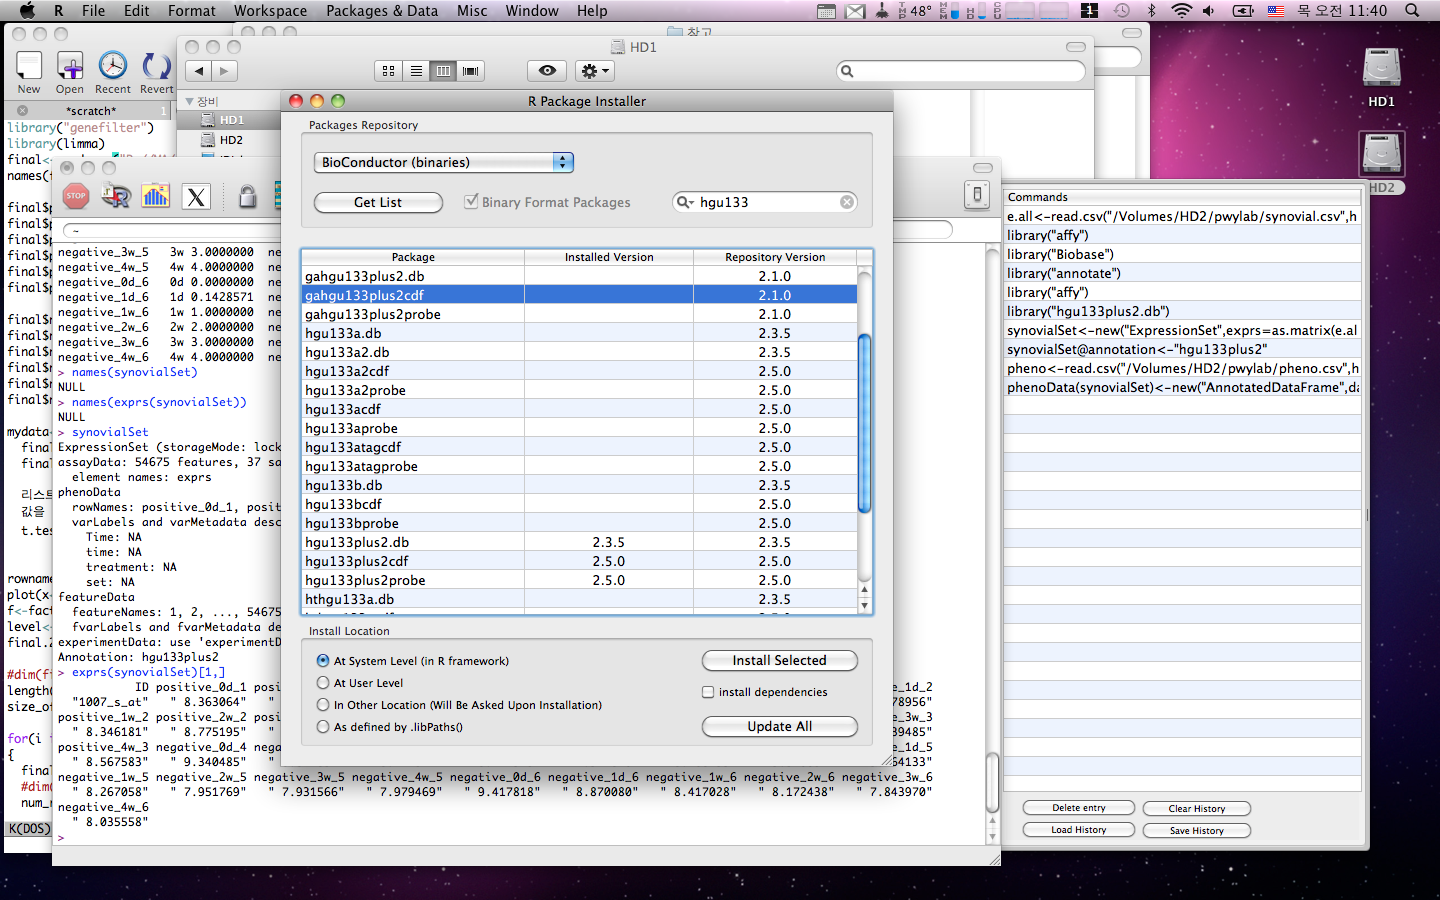Open the Packages & Data menu
Image resolution: width=1440 pixels, height=900 pixels.
[382, 10]
